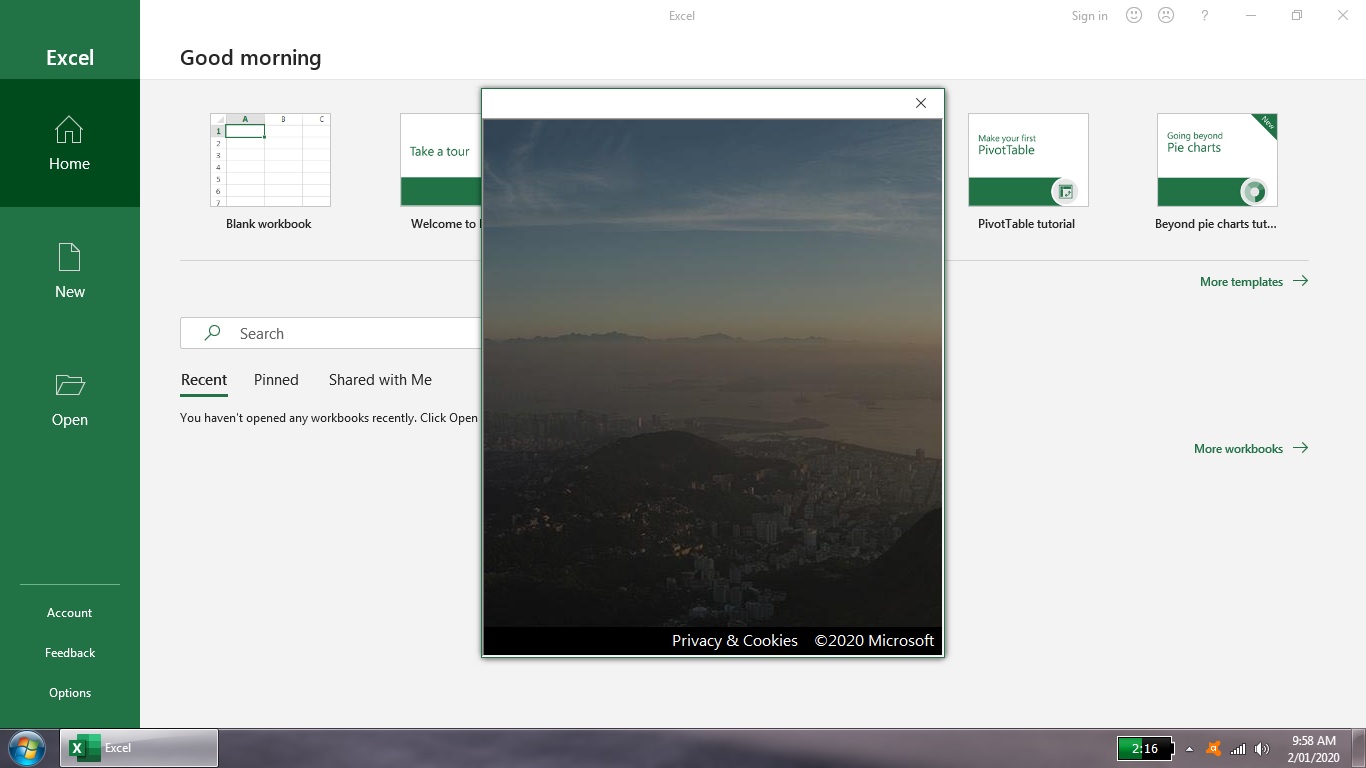This screenshot has height=768, width=1366.
Task: Click into the Search box
Action: 331,333
